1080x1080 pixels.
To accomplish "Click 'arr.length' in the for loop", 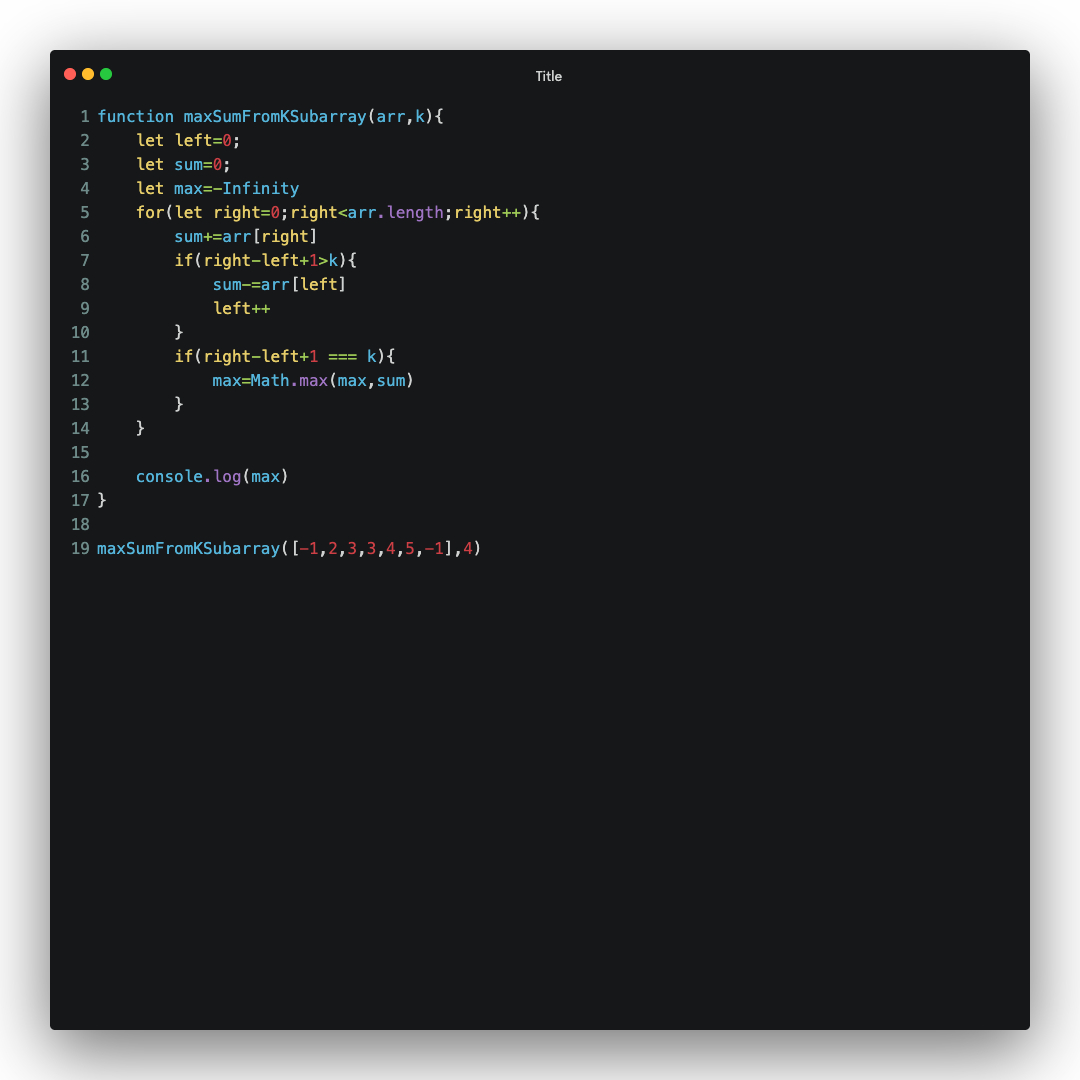I will 396,213.
